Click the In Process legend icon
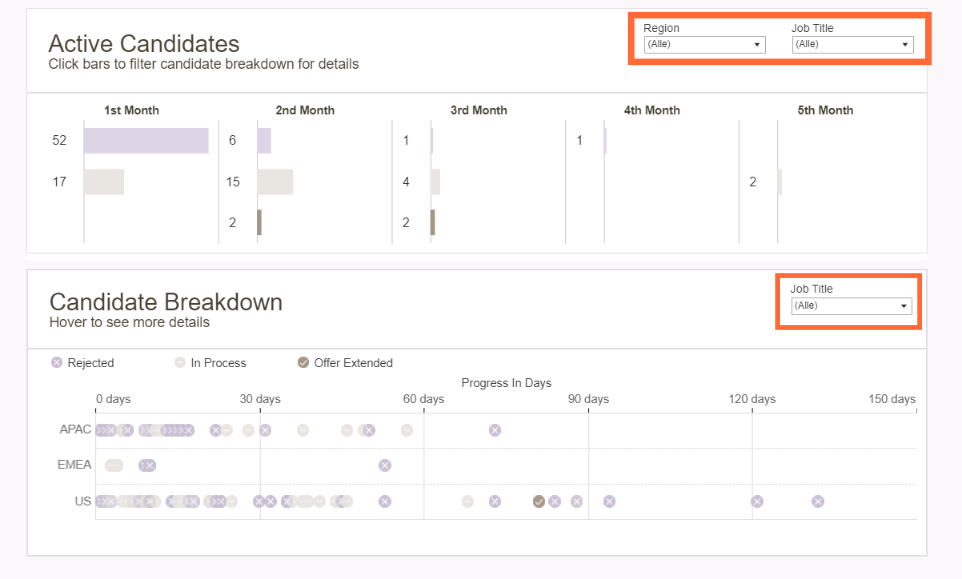The image size is (962, 579). click(x=180, y=363)
